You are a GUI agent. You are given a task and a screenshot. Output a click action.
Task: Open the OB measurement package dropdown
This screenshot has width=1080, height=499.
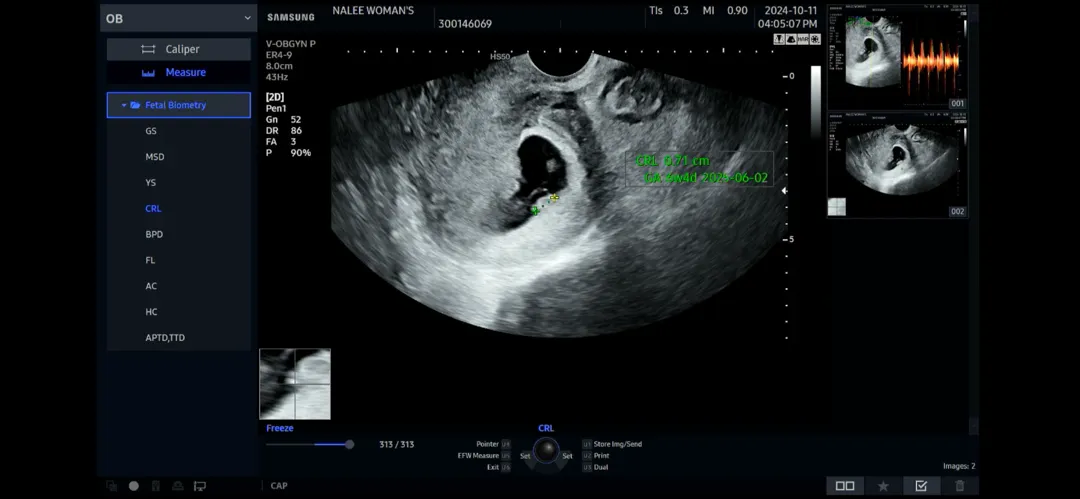click(178, 19)
